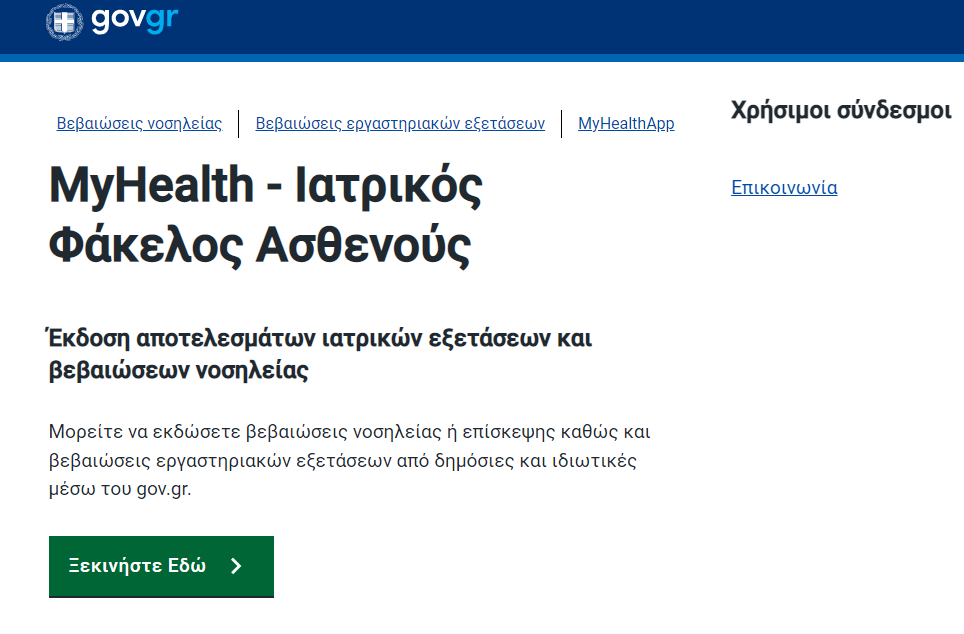Open Βεβαιώσεις εργαστηριακών εξετάσεων link
The image size is (964, 634).
400,124
